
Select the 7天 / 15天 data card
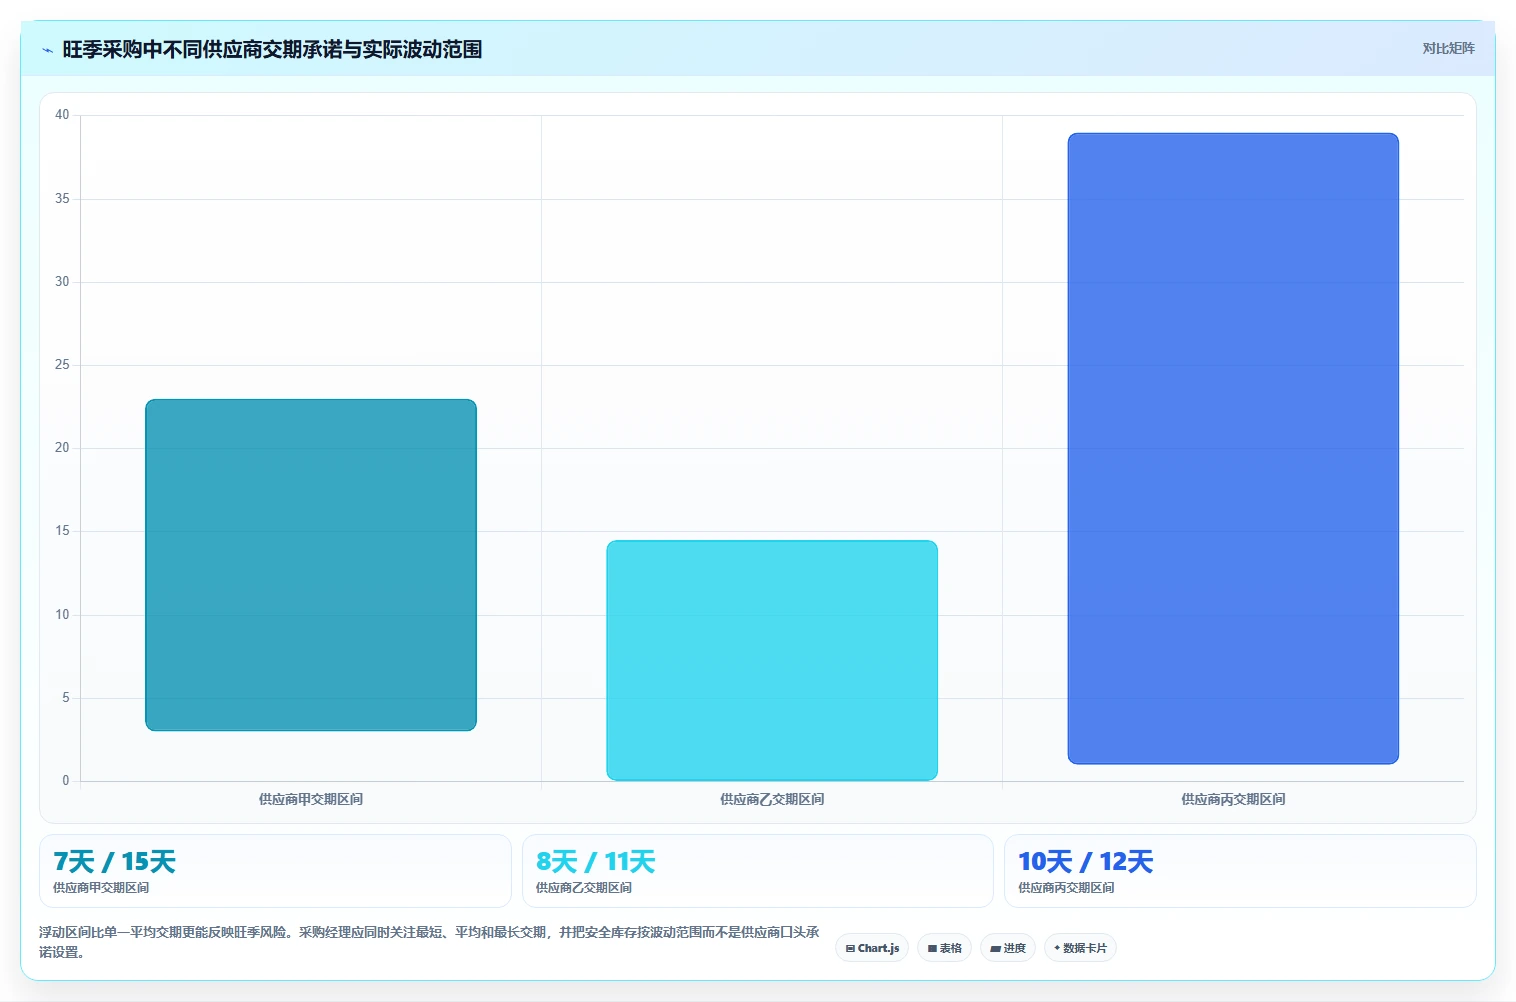[275, 871]
